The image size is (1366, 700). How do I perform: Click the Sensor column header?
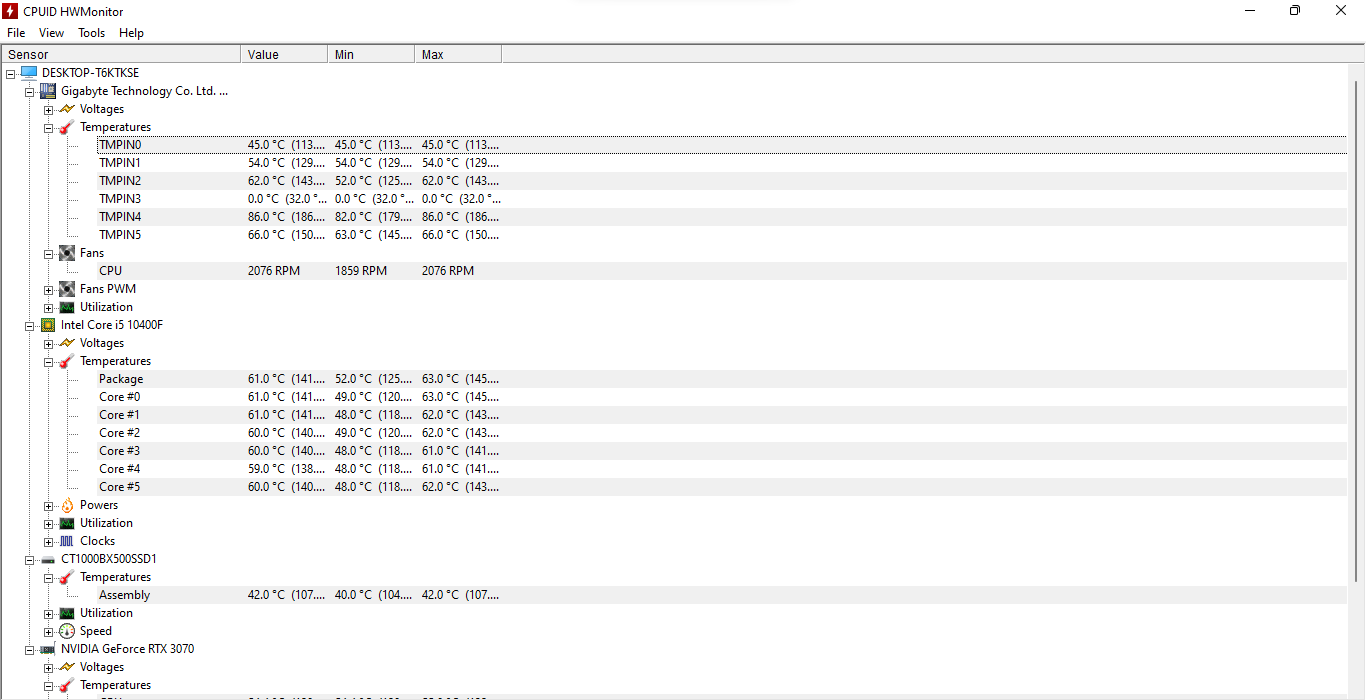pyautogui.click(x=121, y=54)
